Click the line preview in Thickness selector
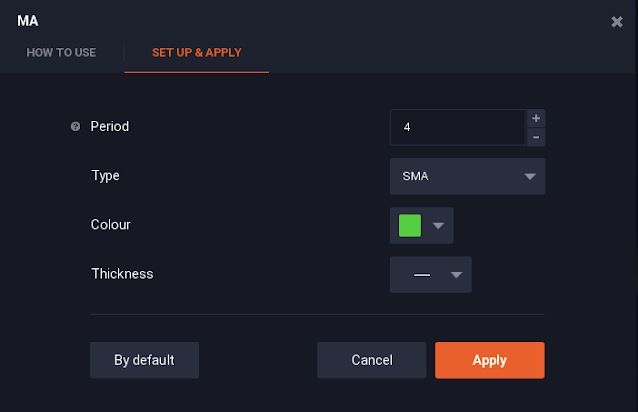 421,275
